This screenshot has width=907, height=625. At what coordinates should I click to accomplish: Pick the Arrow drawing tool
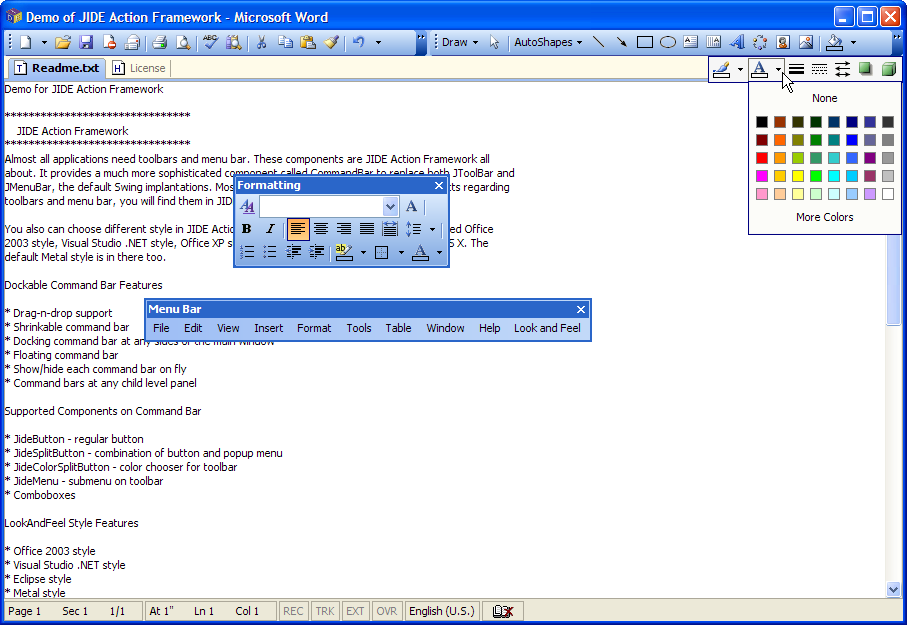[622, 42]
